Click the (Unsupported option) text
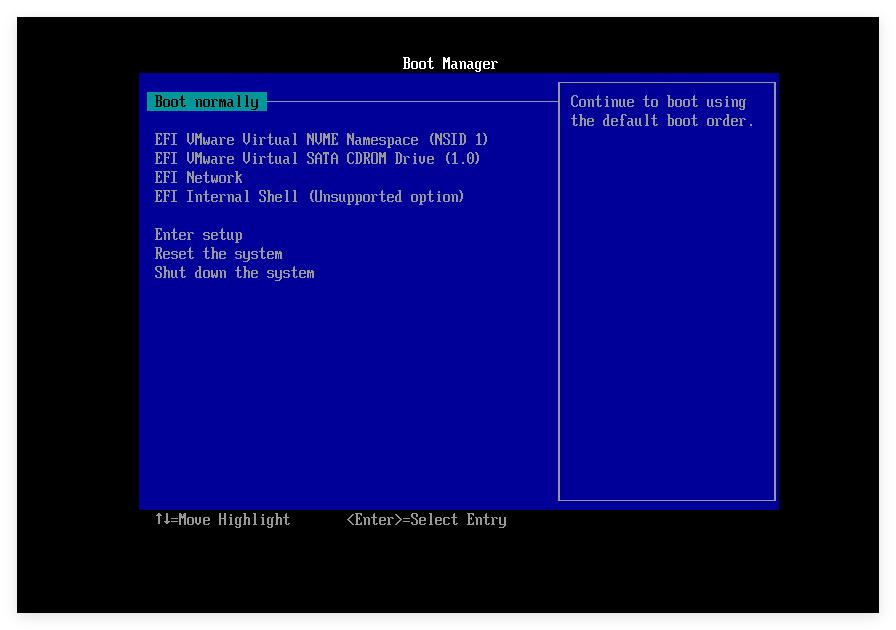896x630 pixels. (x=386, y=197)
